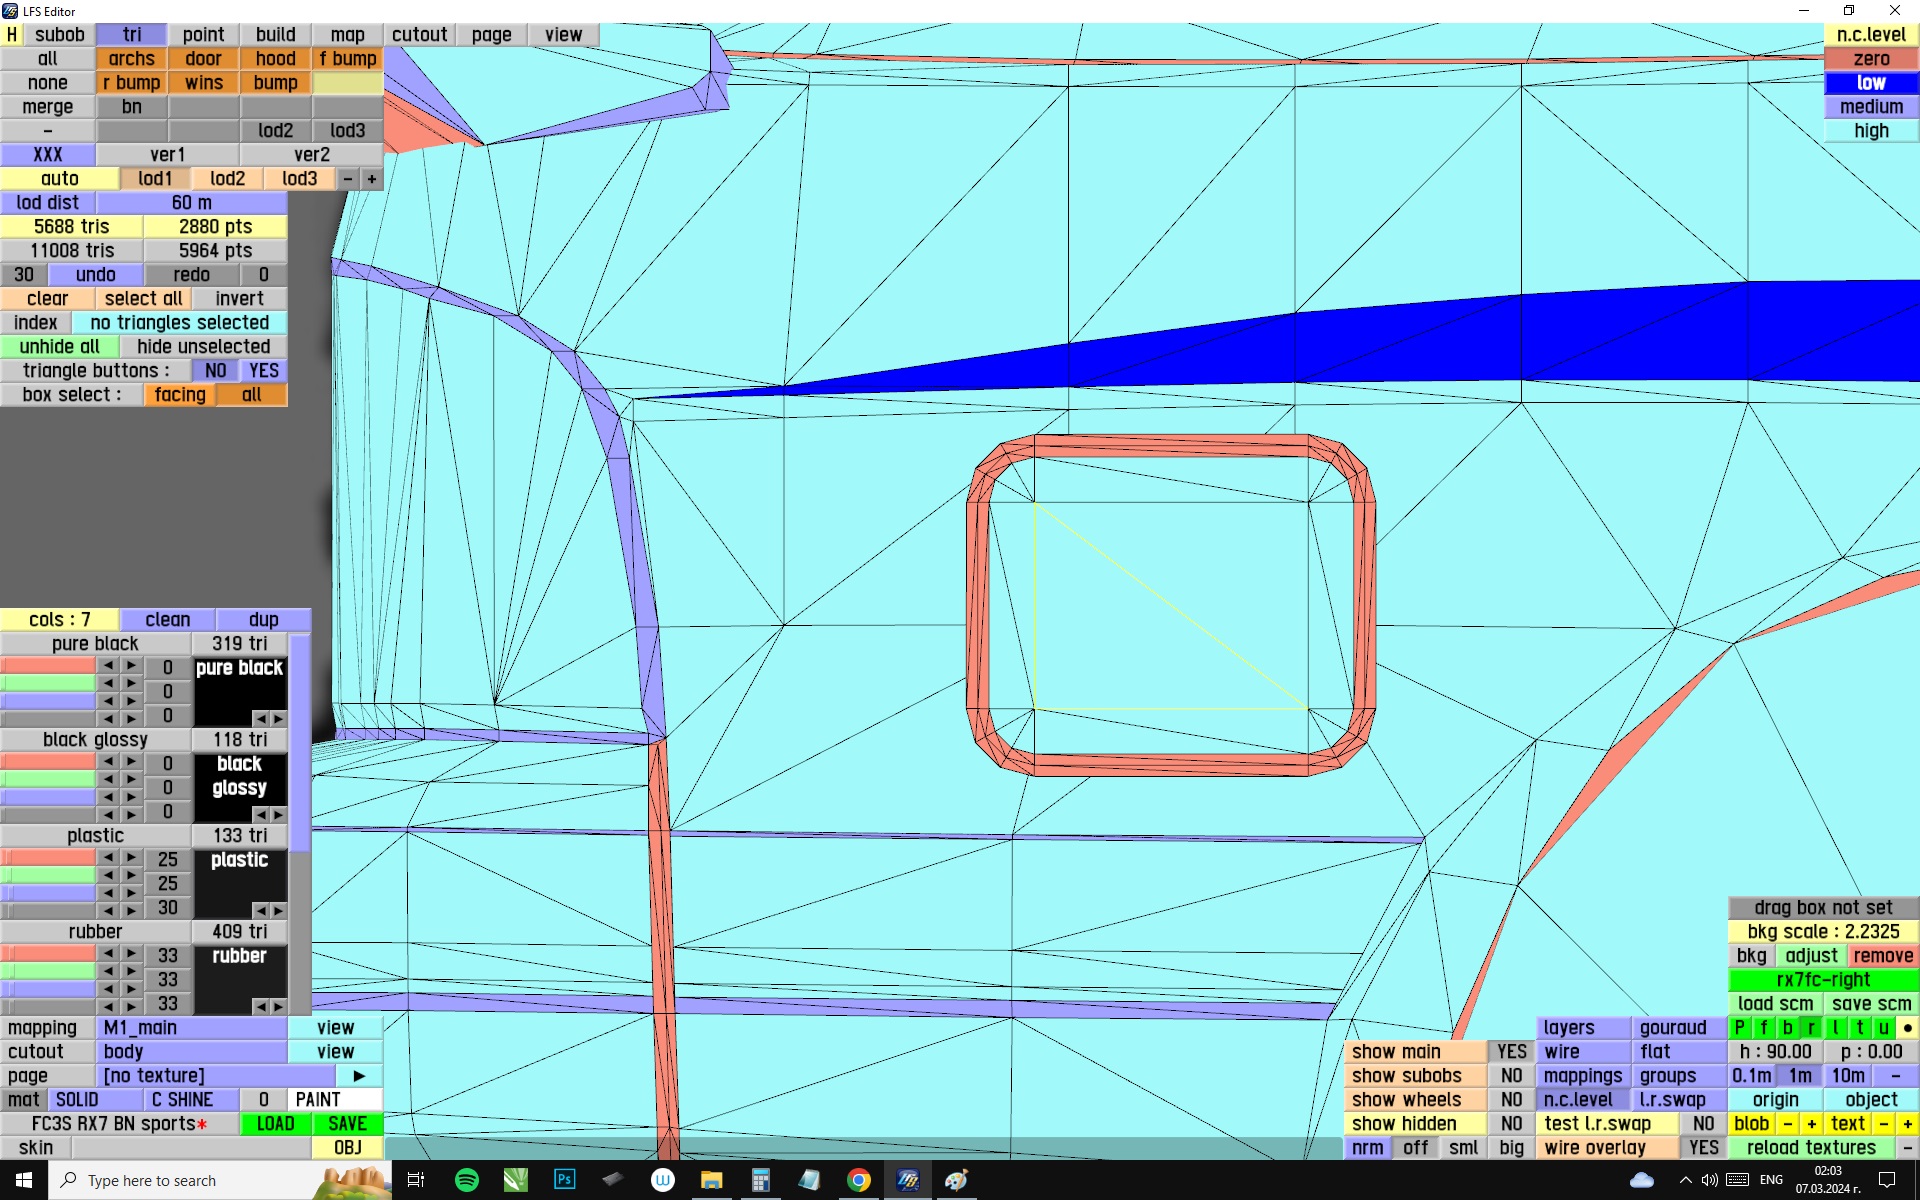Screen dimensions: 1920x1200
Task: Adjust the plastic red color slider
Action: pyautogui.click(x=48, y=858)
